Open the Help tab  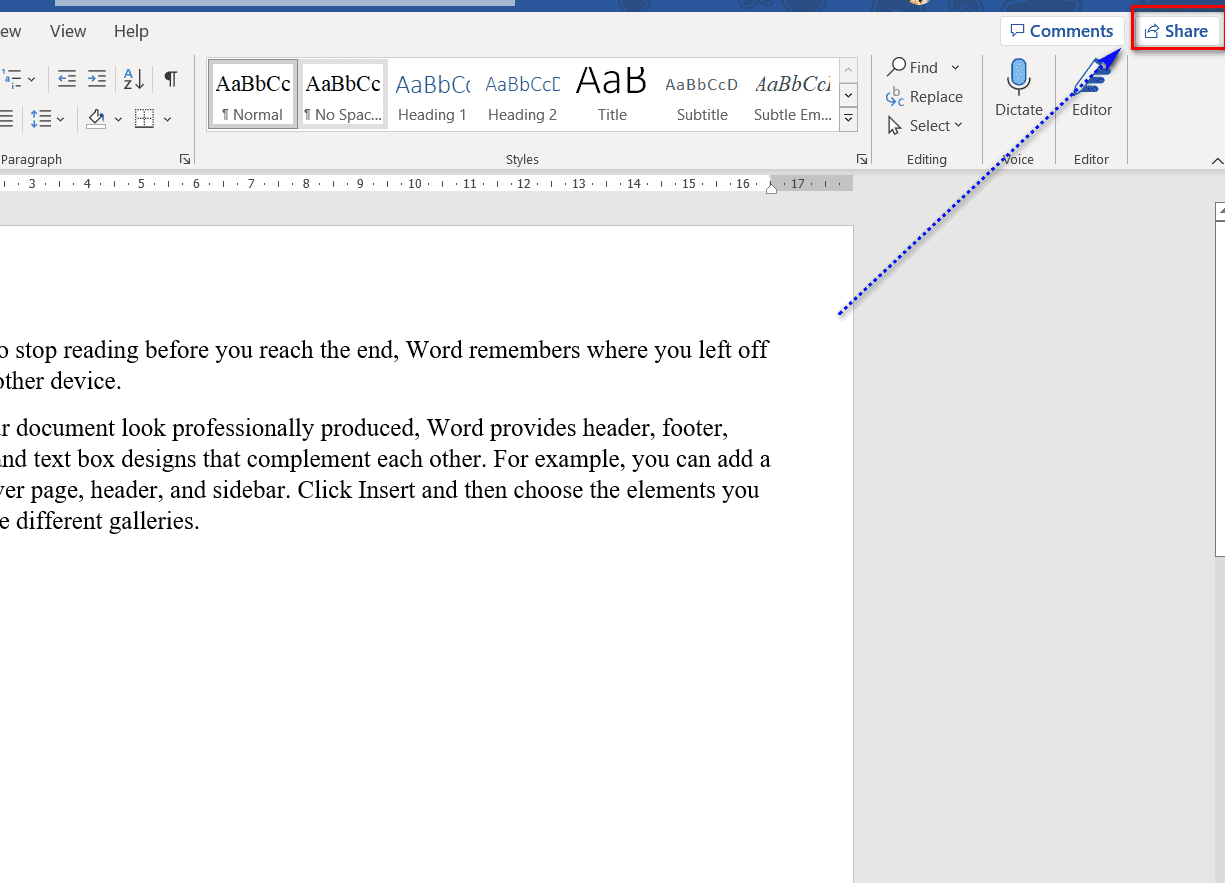(131, 31)
